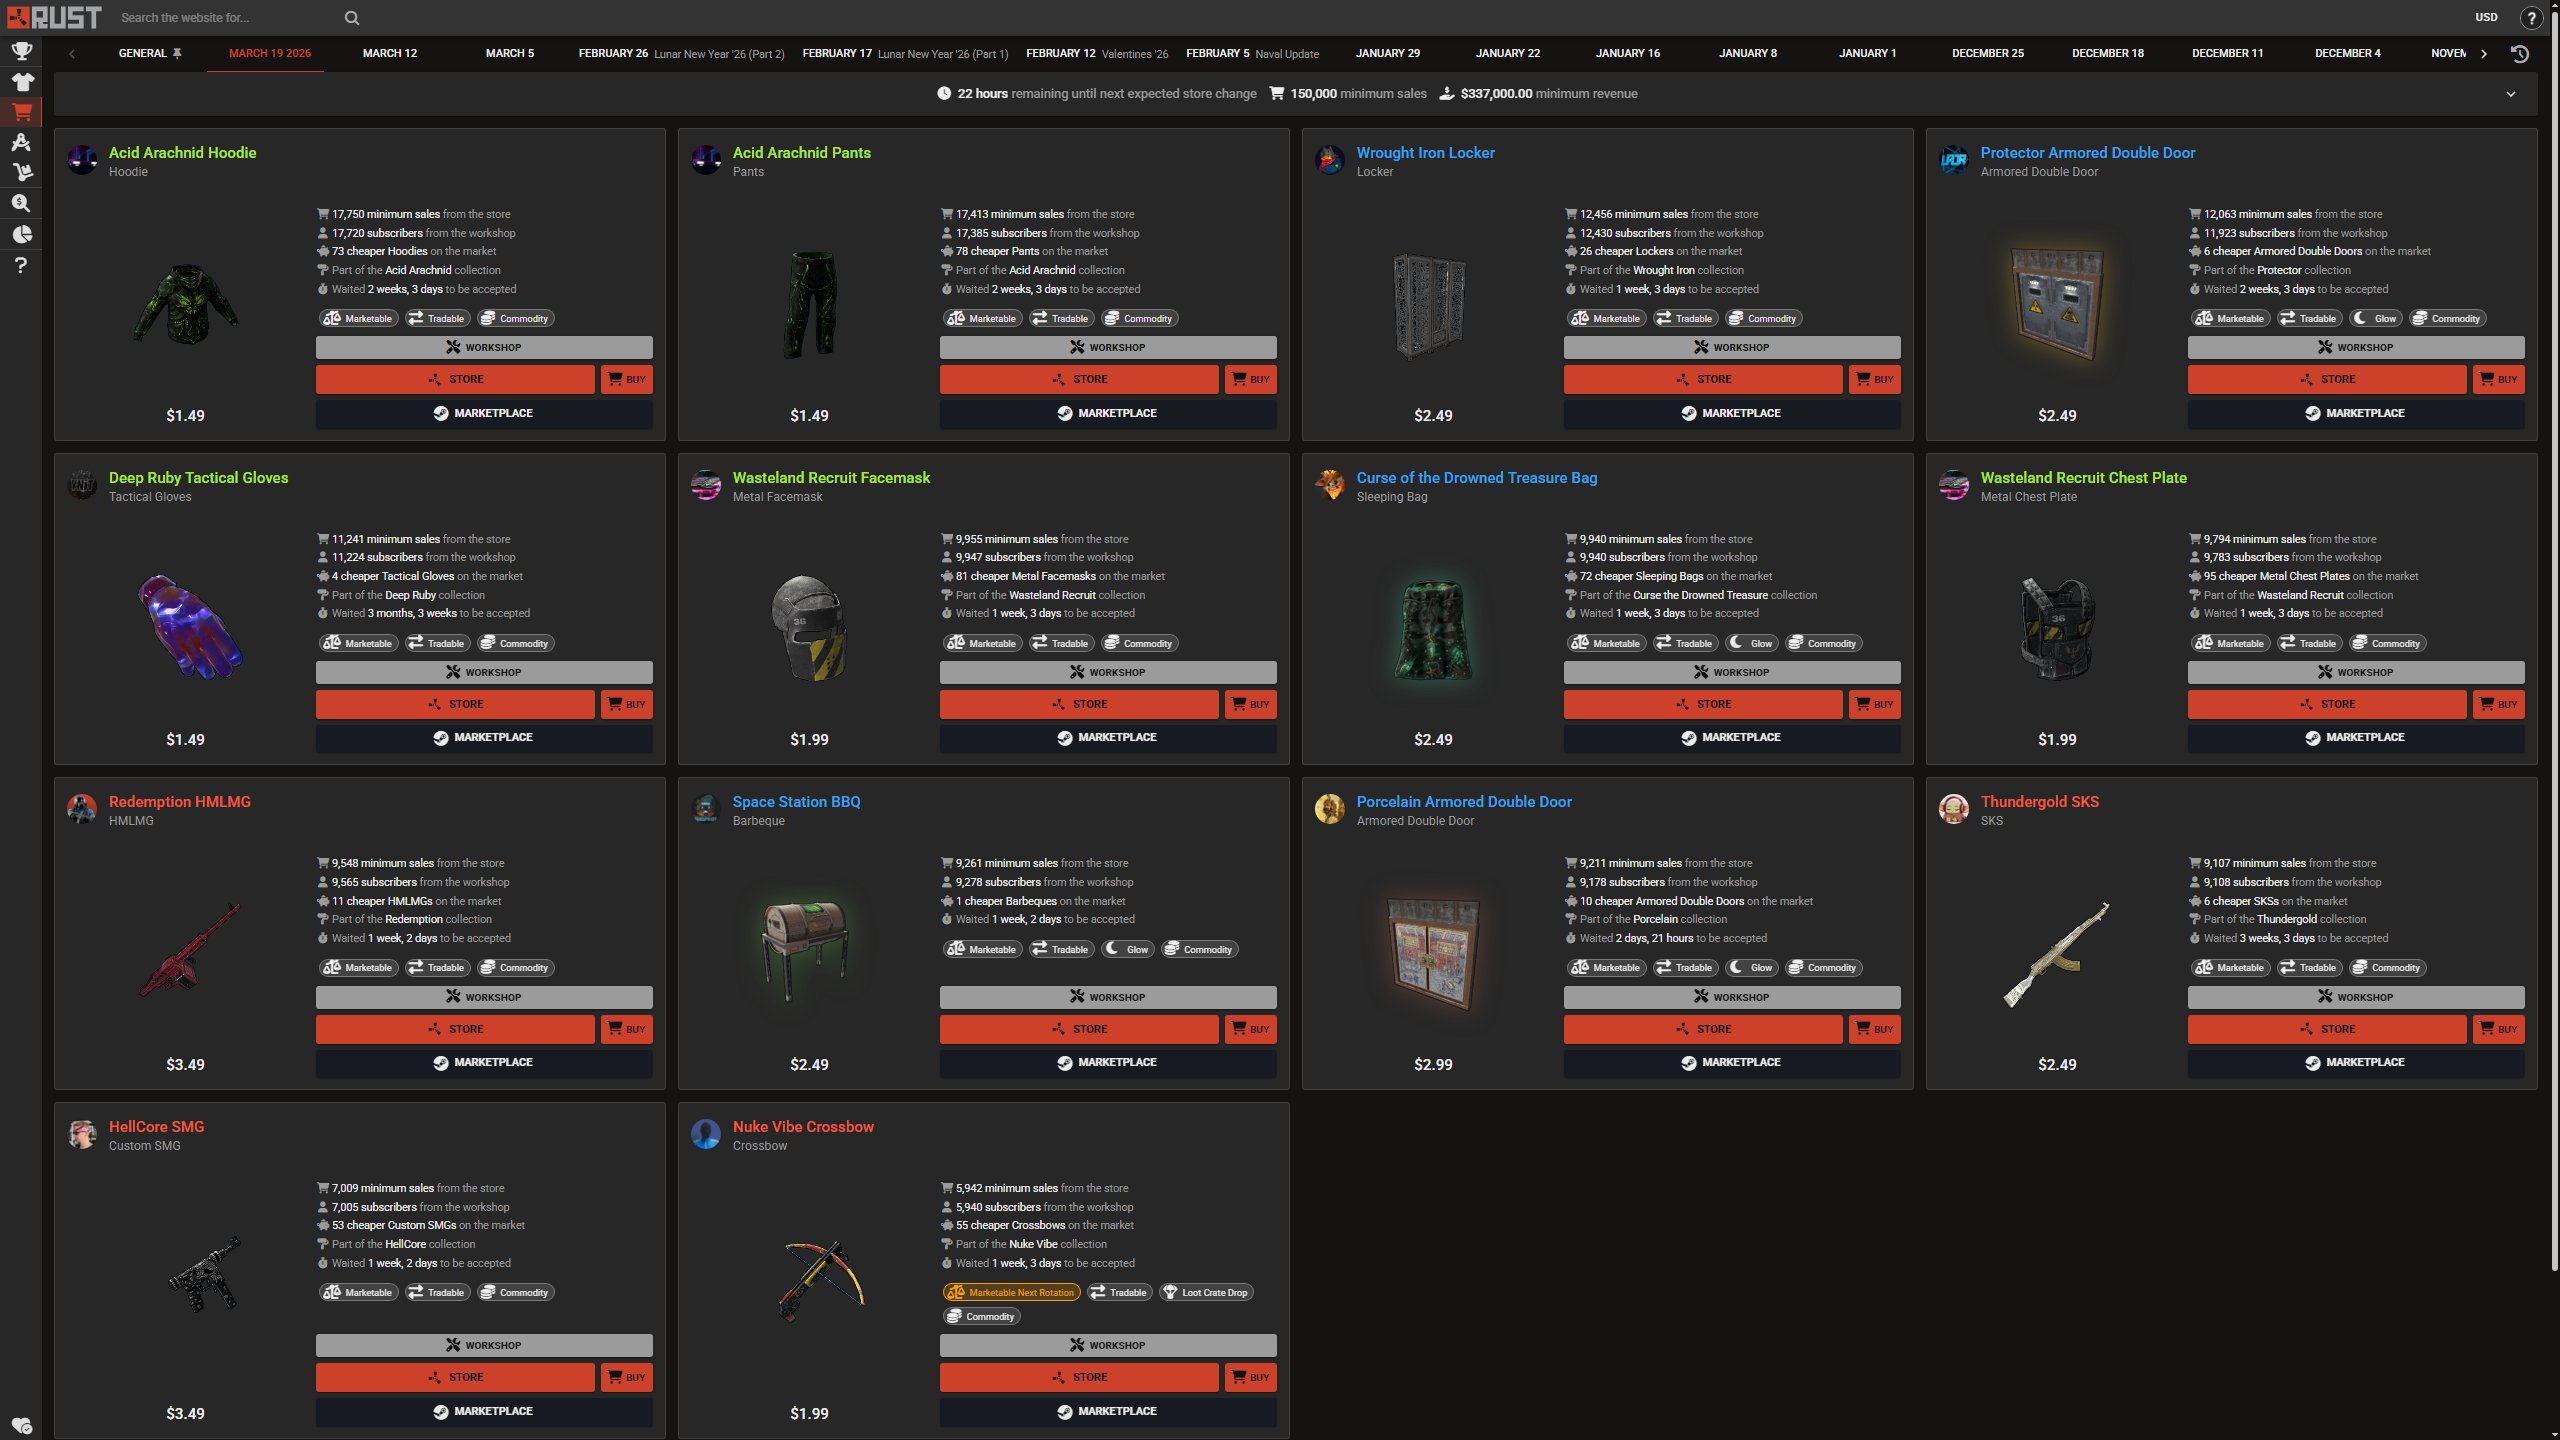Open the help question mark in top-right
This screenshot has height=1440, width=2560.
(x=2531, y=18)
